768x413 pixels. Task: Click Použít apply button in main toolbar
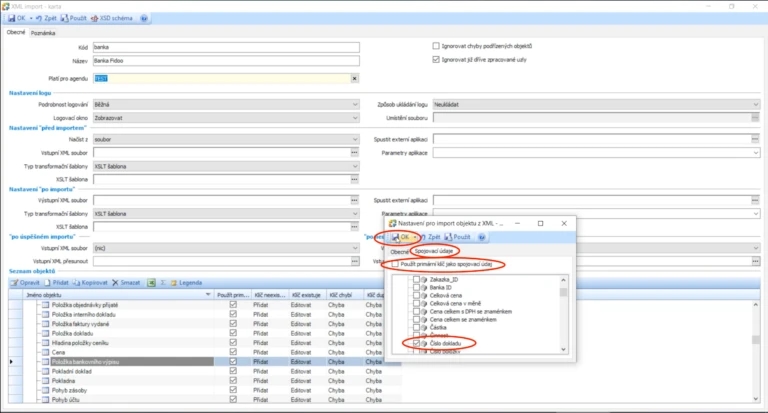click(73, 18)
